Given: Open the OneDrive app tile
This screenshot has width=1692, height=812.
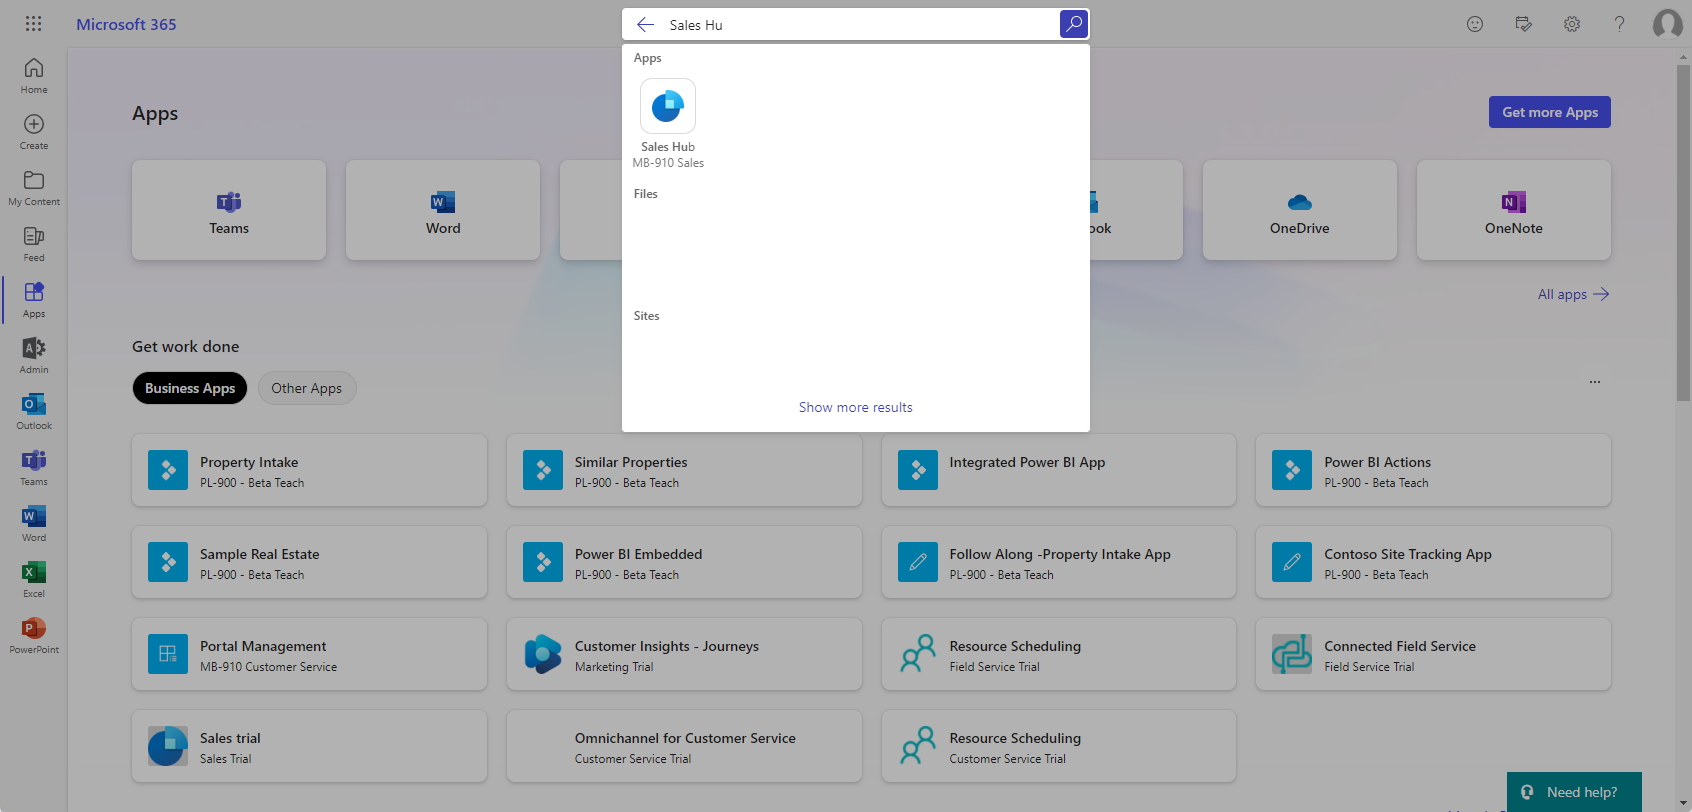Looking at the screenshot, I should click(1300, 210).
